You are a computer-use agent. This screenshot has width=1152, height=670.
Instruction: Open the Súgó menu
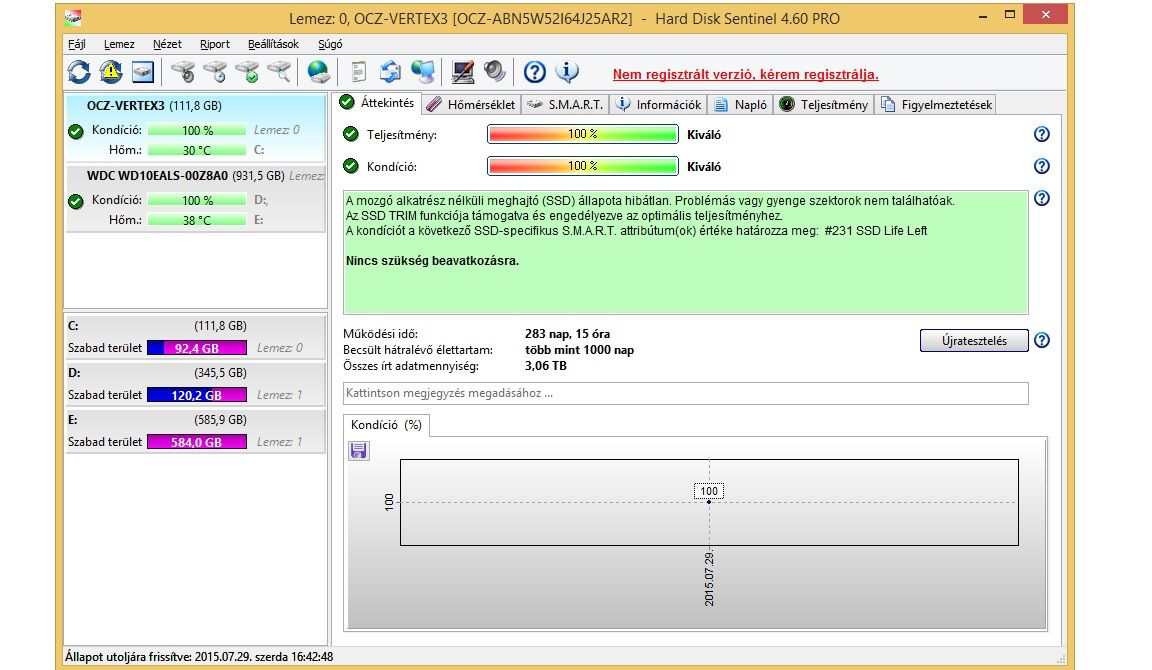330,44
